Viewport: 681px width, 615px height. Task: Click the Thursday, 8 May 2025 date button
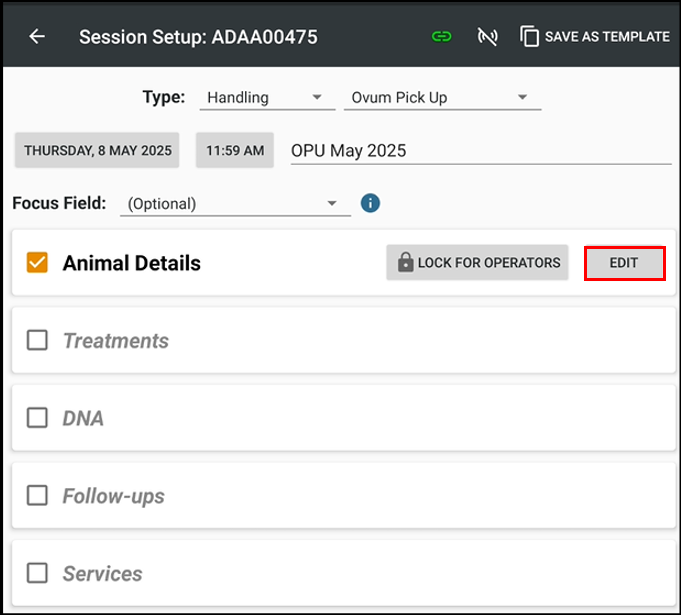click(97, 150)
